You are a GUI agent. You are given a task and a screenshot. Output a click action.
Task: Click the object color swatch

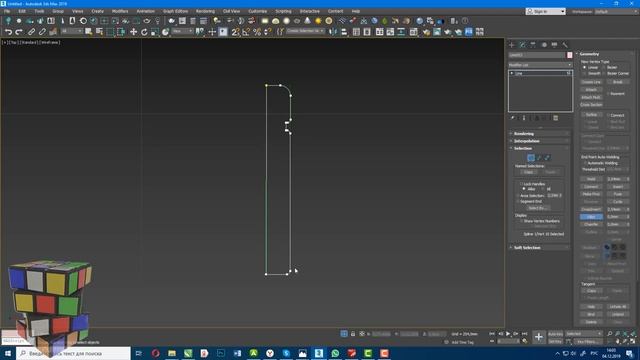[569, 55]
